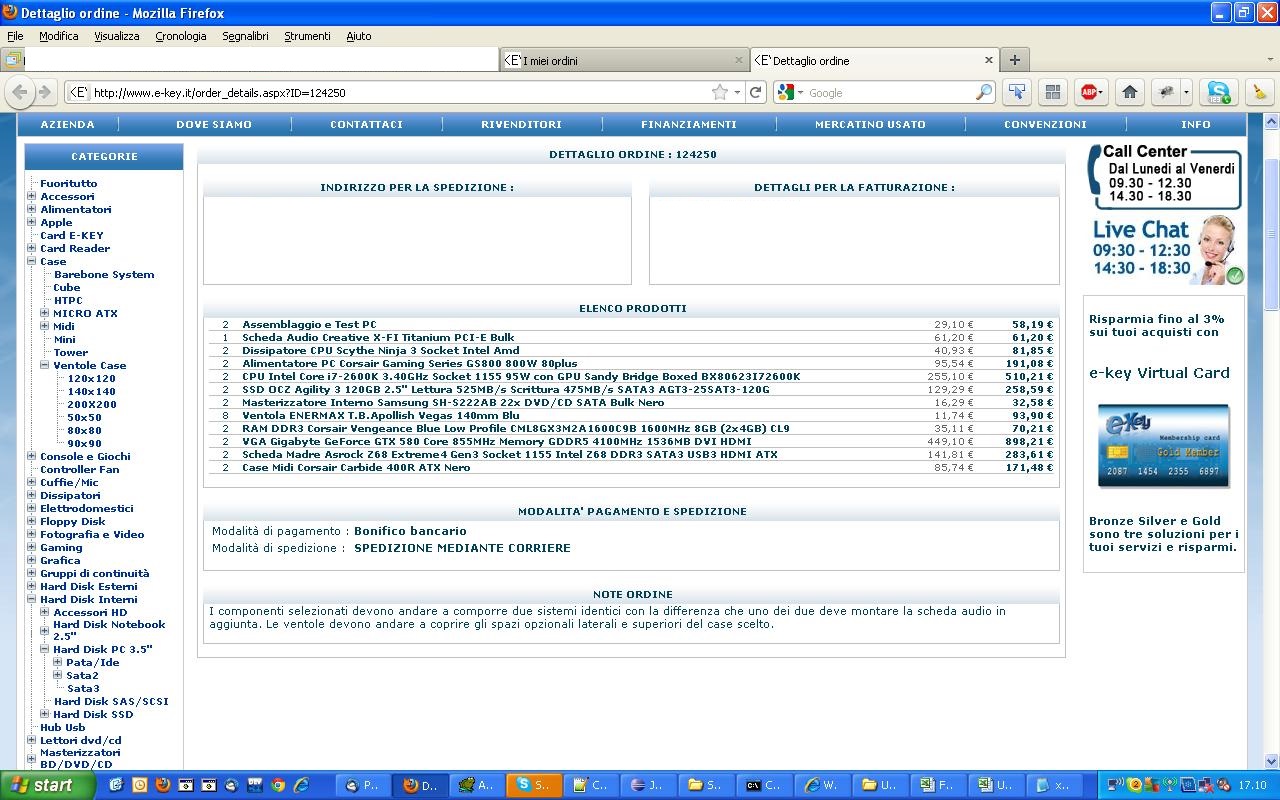Viewport: 1280px width, 800px height.
Task: Open the Segnalibri menu
Action: tap(245, 36)
